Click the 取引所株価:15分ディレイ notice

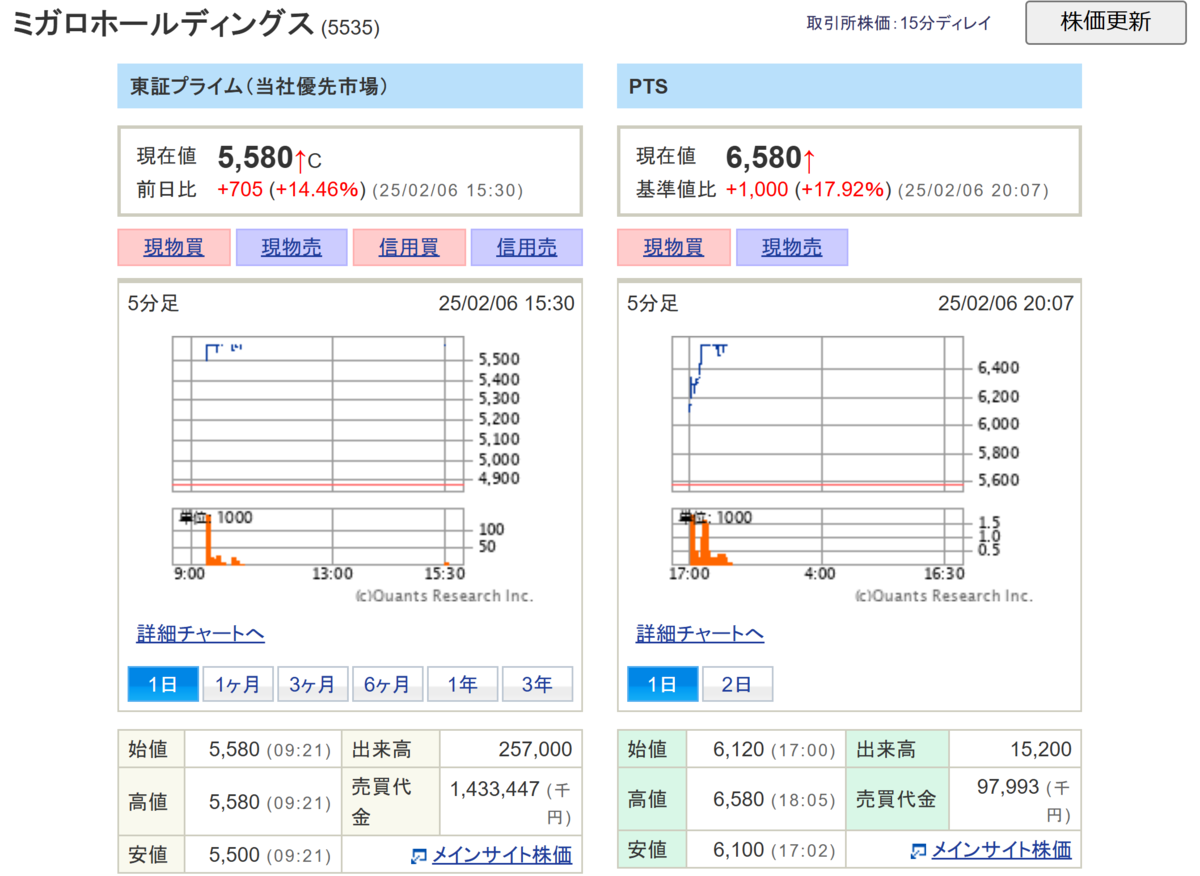(899, 24)
